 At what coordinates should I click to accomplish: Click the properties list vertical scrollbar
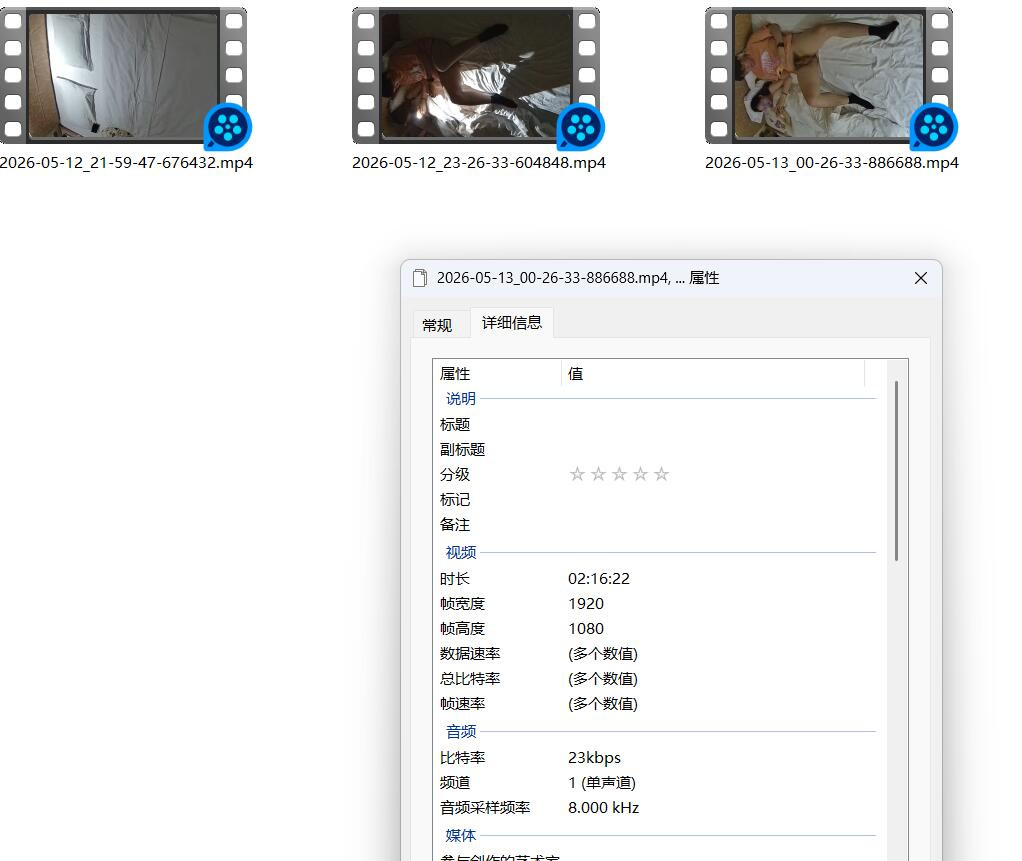click(897, 471)
